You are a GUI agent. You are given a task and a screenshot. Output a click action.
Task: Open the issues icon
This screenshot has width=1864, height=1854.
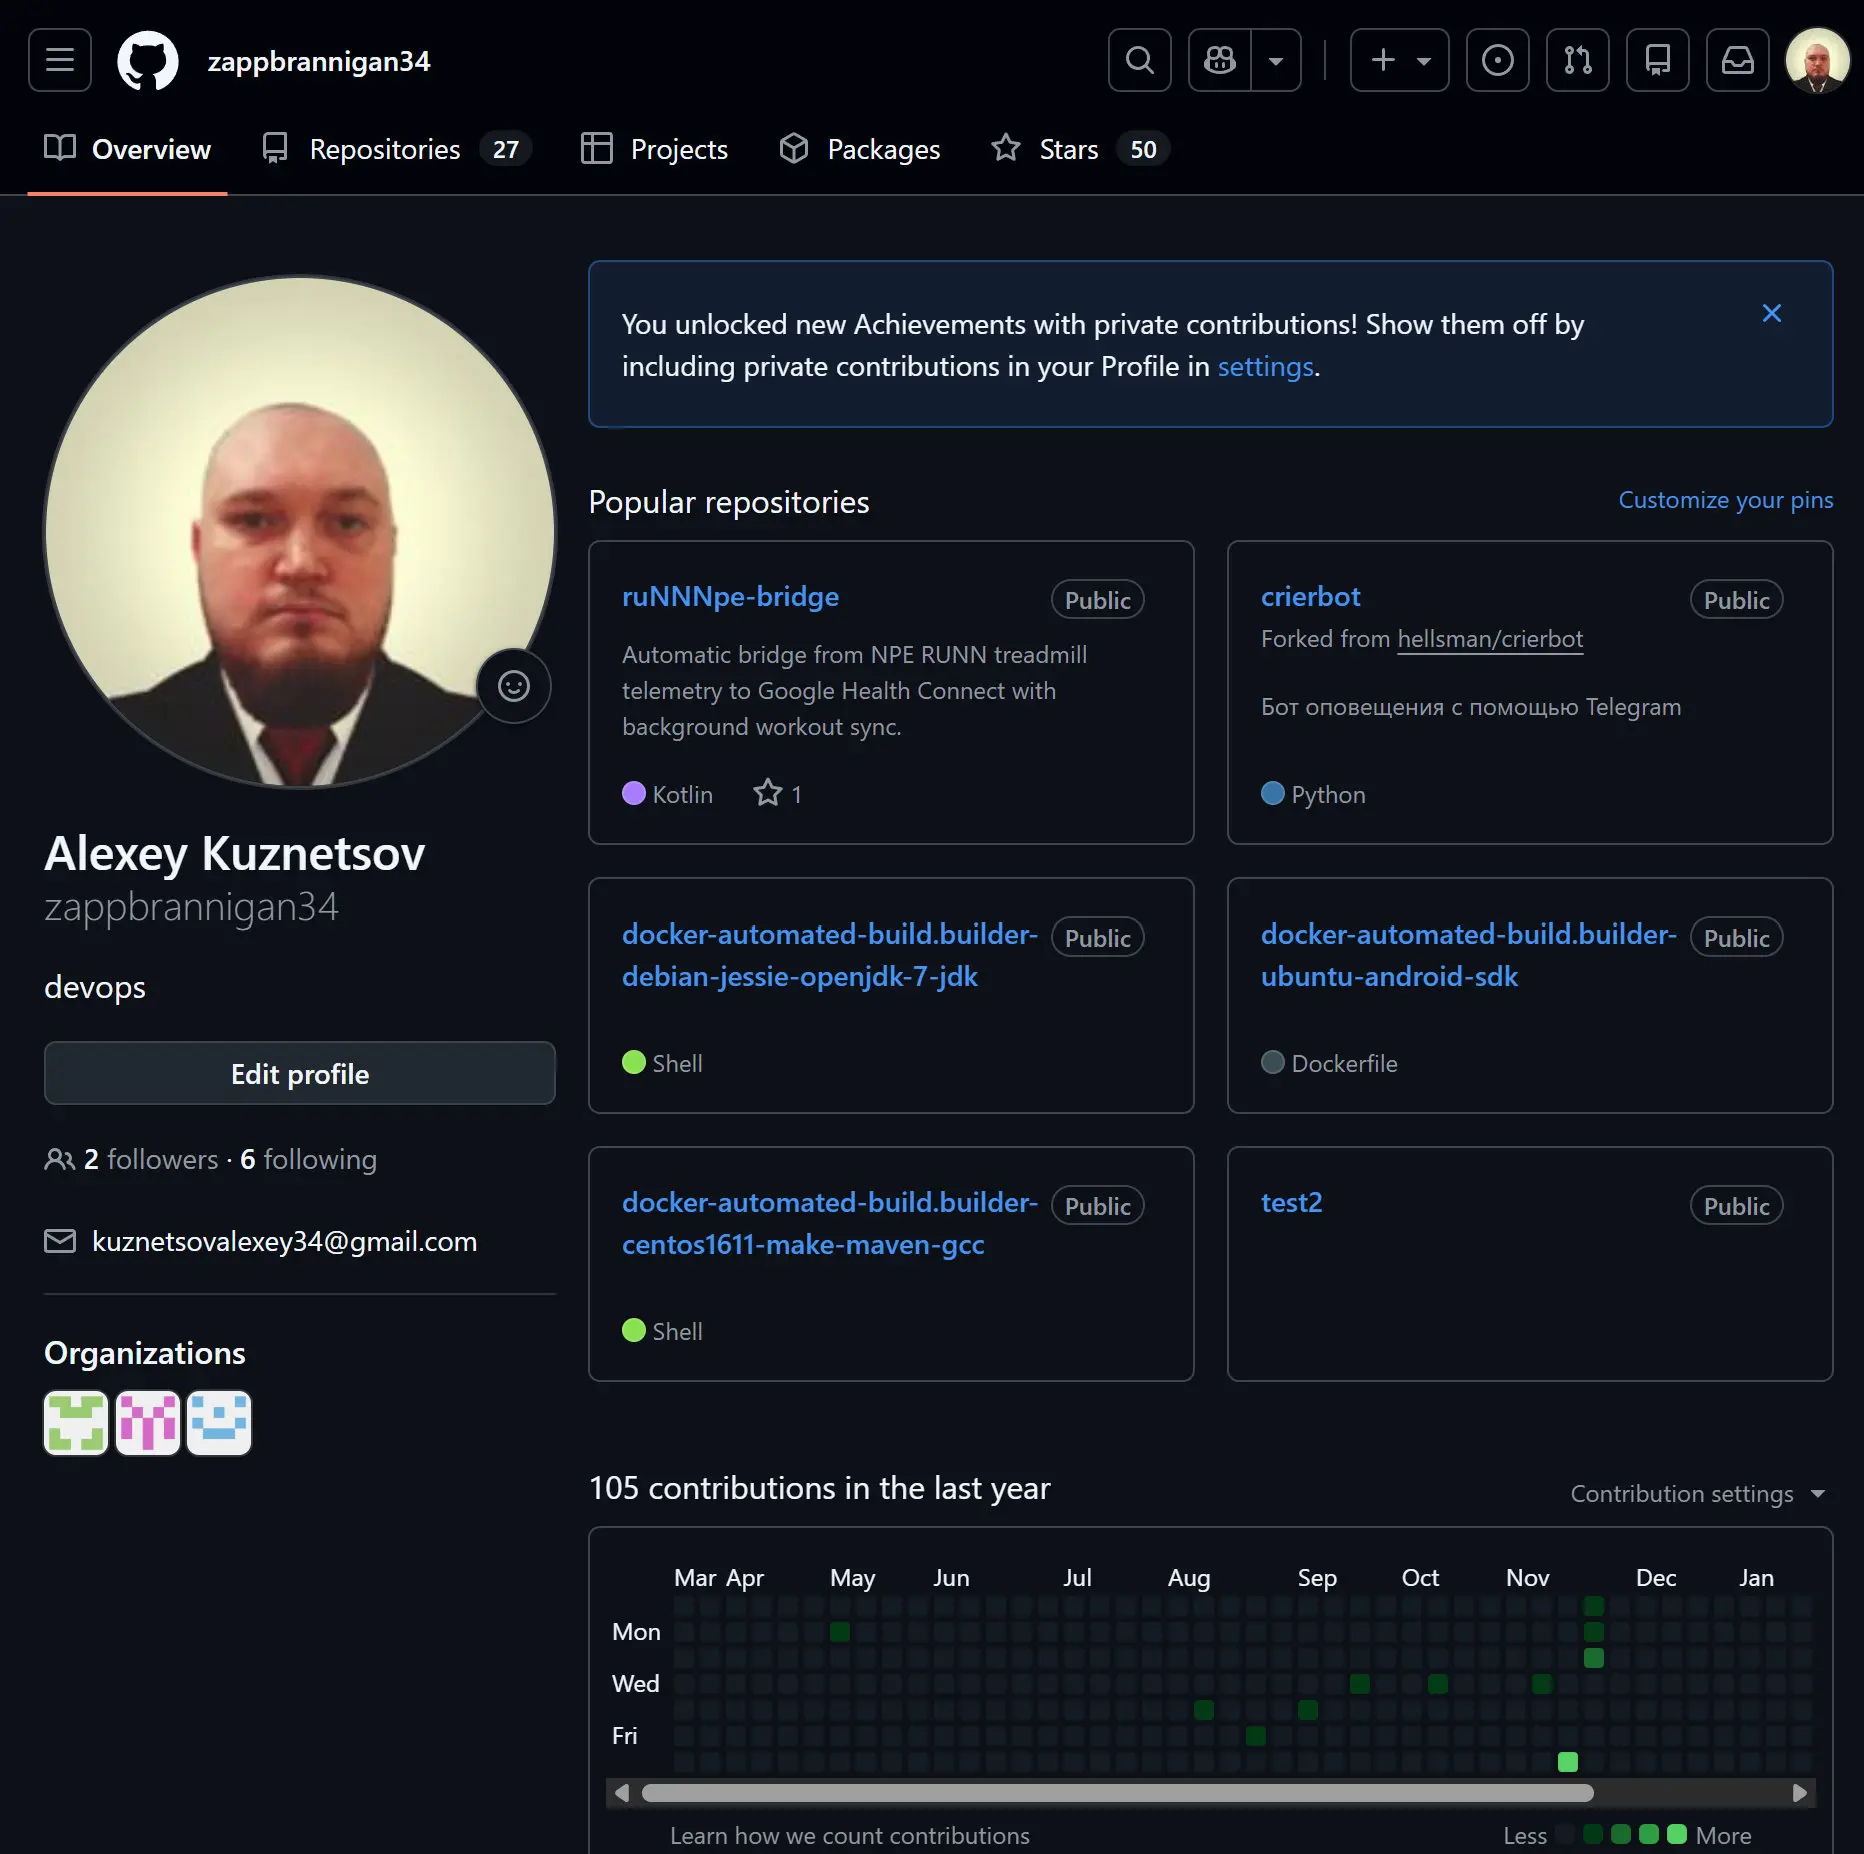pos(1497,60)
